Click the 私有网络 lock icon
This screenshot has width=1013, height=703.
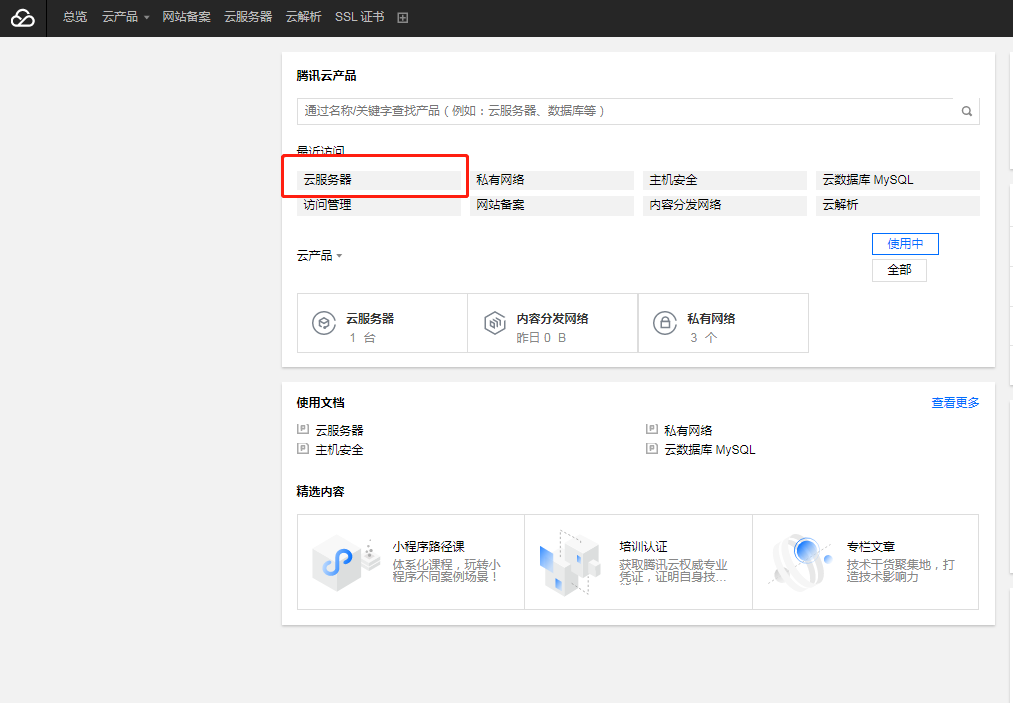click(x=665, y=322)
